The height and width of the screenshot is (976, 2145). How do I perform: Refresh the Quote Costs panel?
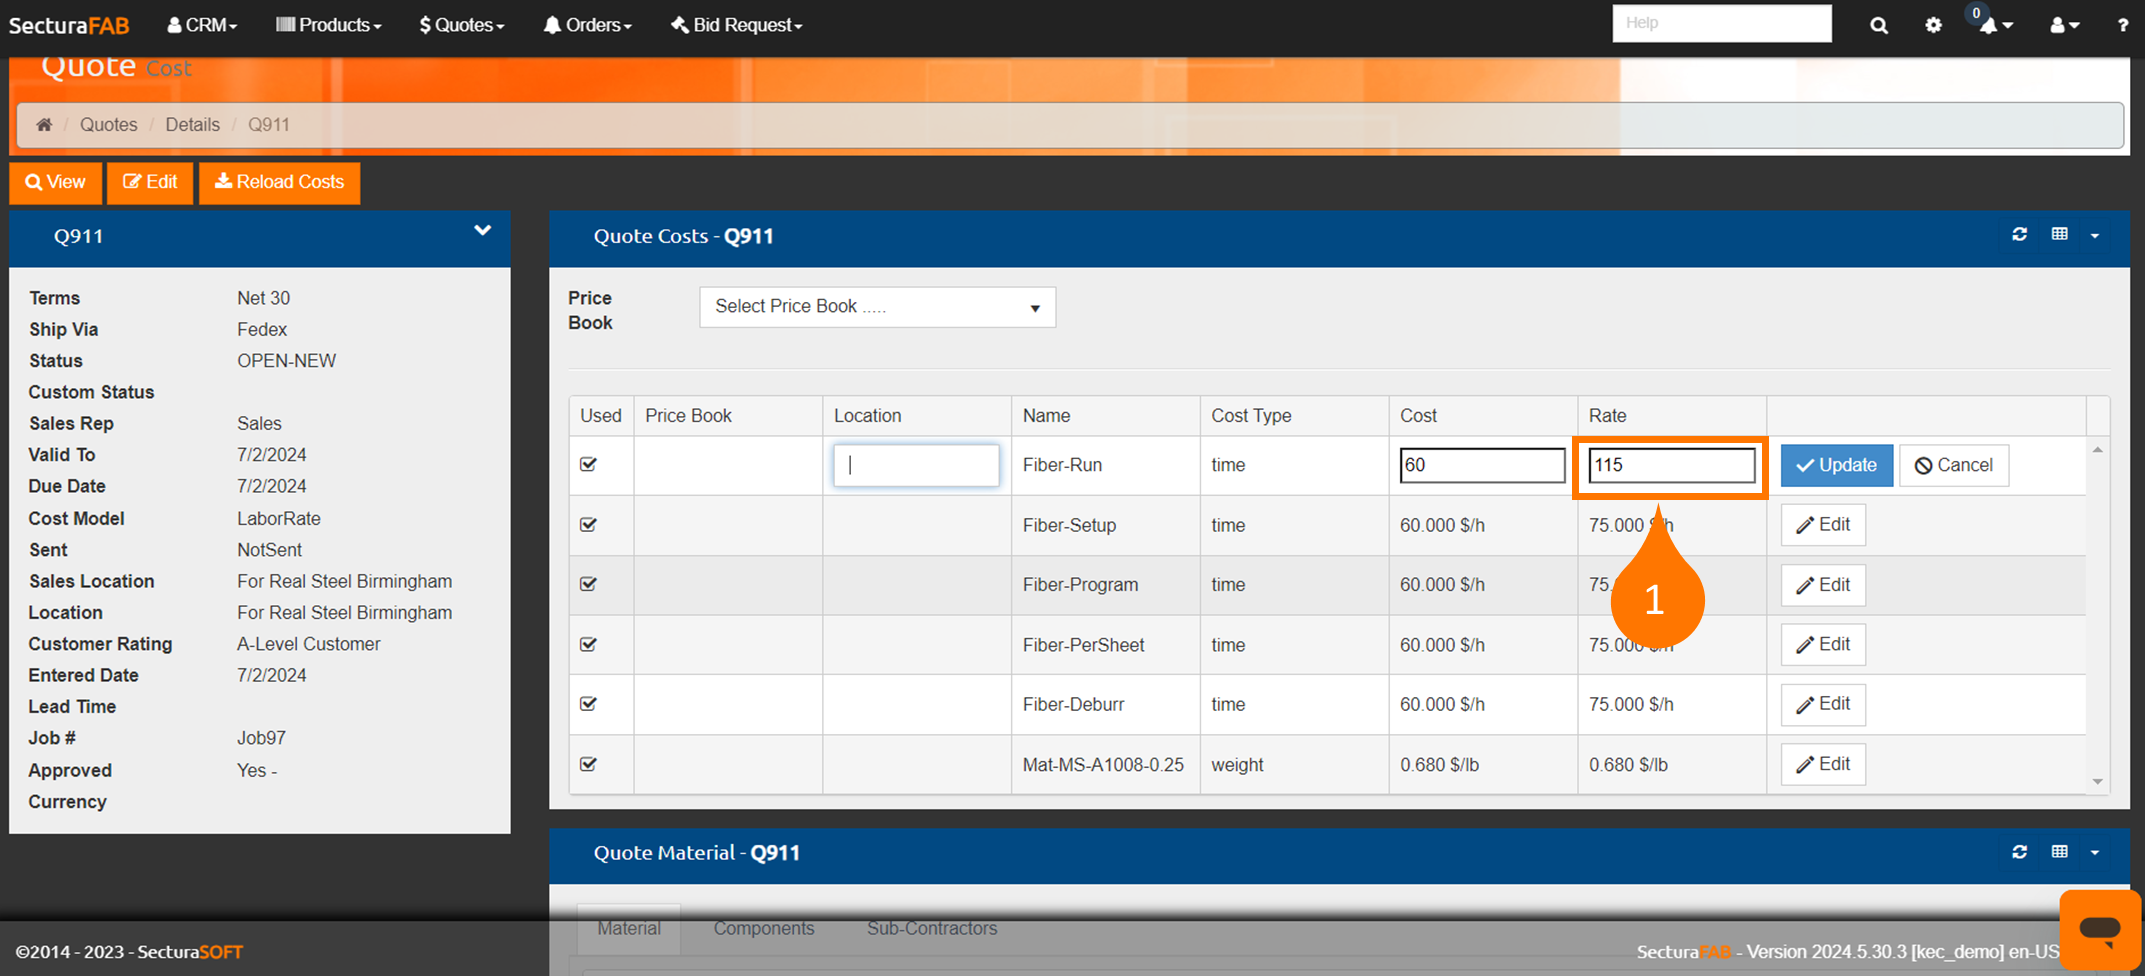click(x=2019, y=235)
